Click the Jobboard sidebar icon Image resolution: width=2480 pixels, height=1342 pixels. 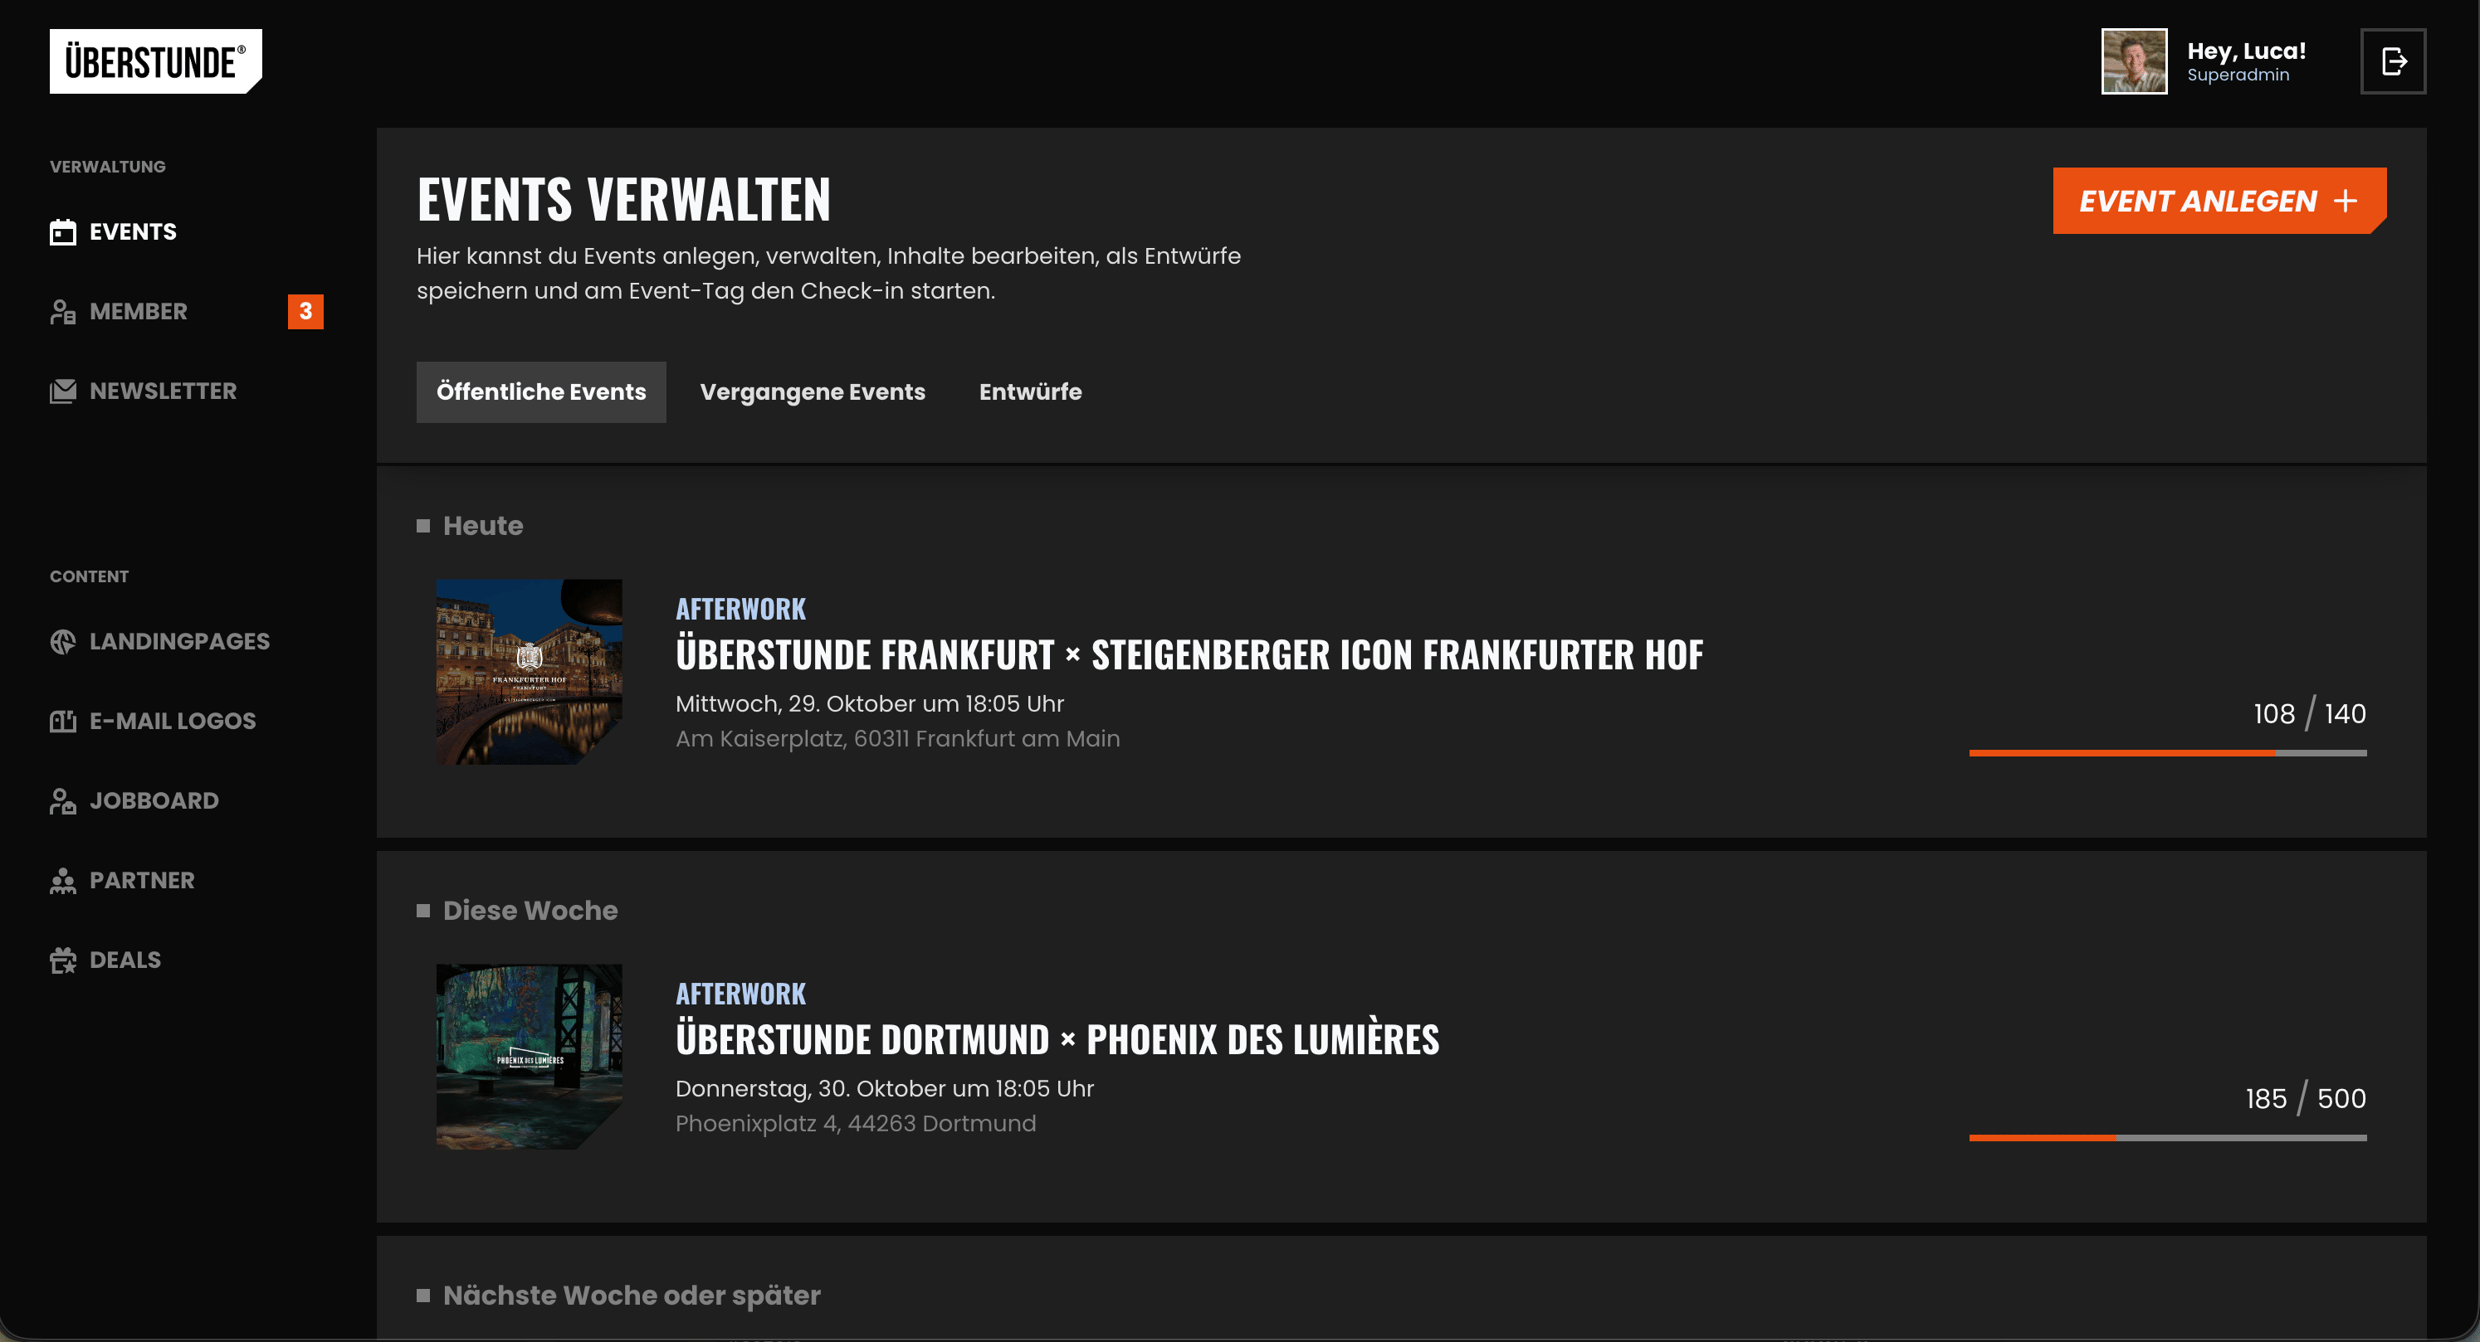pyautogui.click(x=63, y=801)
